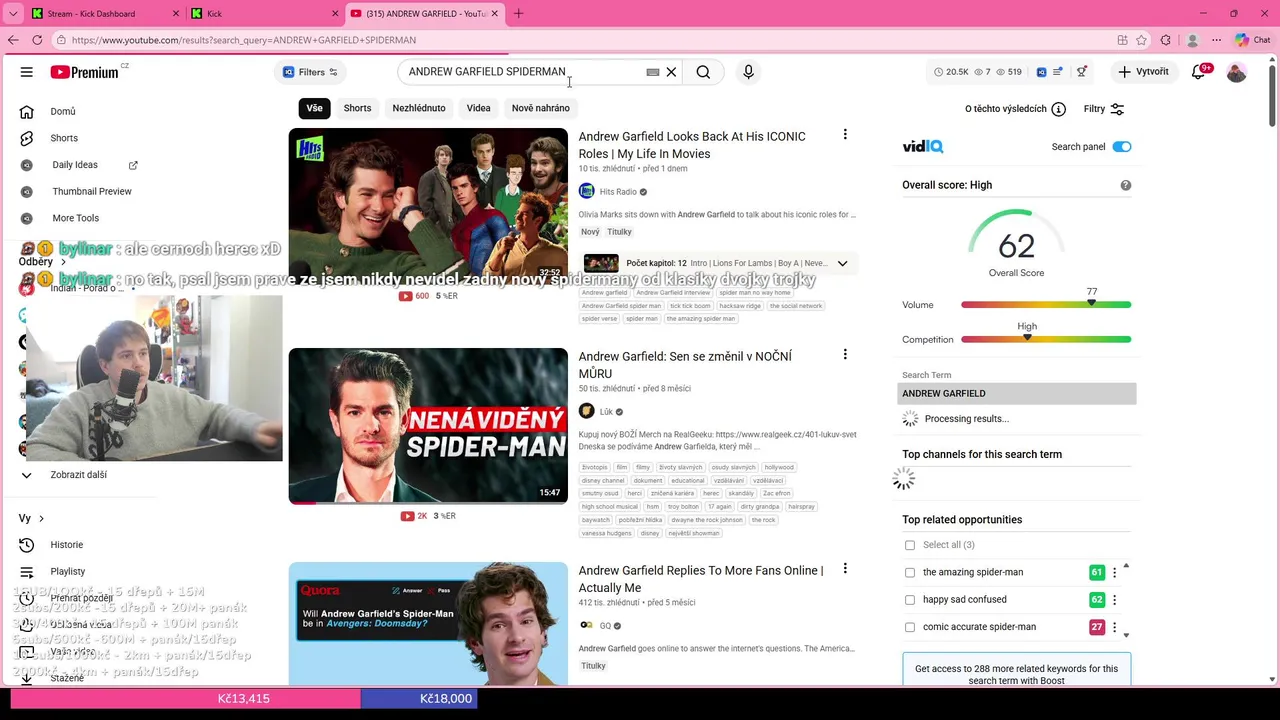Image resolution: width=1280 pixels, height=720 pixels.
Task: Open the browser tab search dropdown
Action: click(13, 14)
